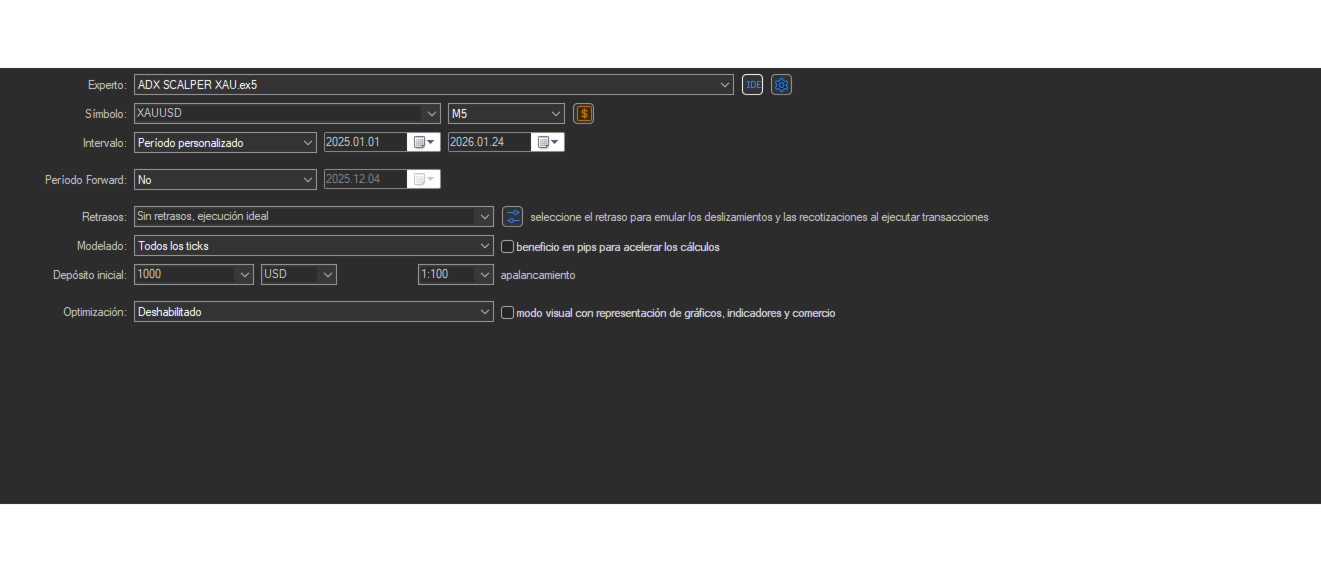Click the Experto label text
Viewport: 1321px width, 579px height.
point(107,85)
